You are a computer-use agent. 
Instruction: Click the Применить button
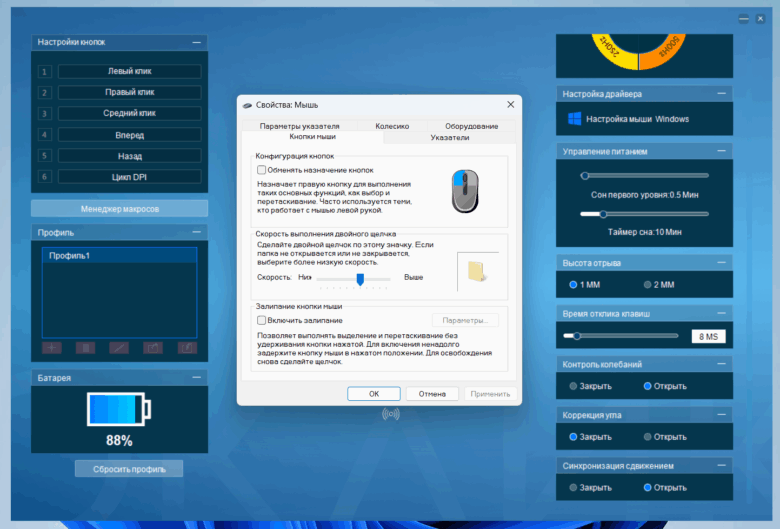click(490, 394)
